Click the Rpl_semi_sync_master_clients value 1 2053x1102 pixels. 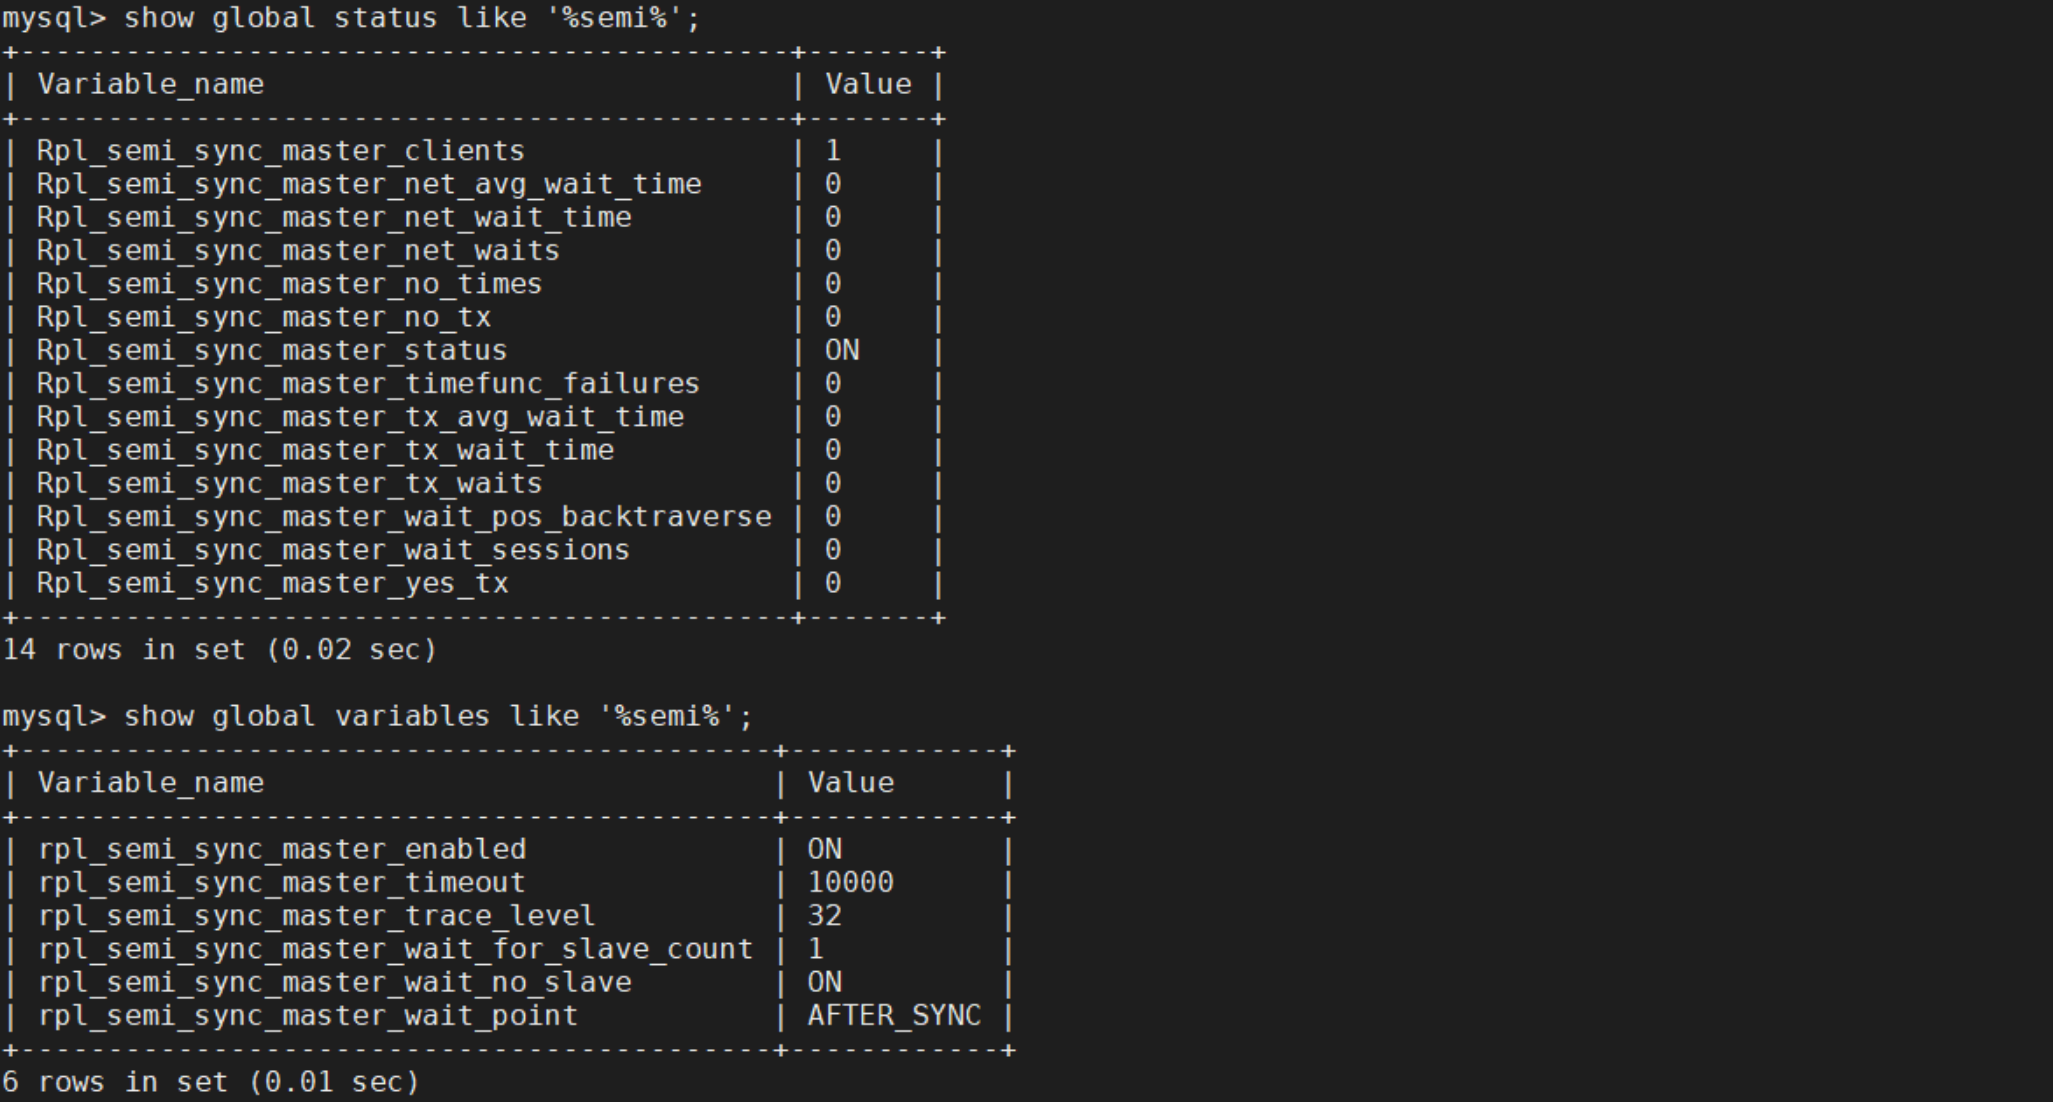coord(833,151)
